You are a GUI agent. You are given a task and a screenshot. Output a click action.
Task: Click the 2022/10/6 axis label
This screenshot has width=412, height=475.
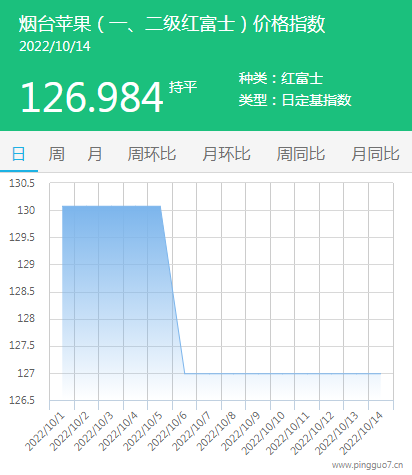(x=168, y=431)
